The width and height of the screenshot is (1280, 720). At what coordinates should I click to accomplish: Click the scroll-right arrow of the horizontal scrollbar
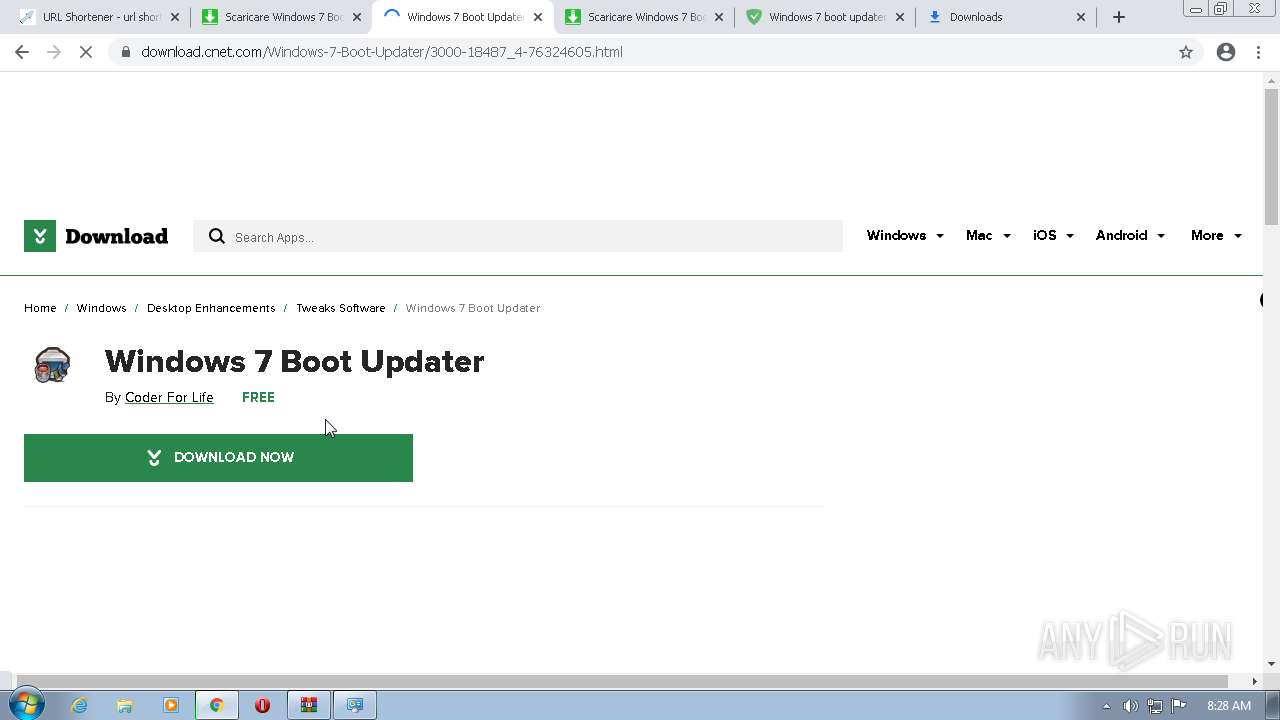point(1255,681)
